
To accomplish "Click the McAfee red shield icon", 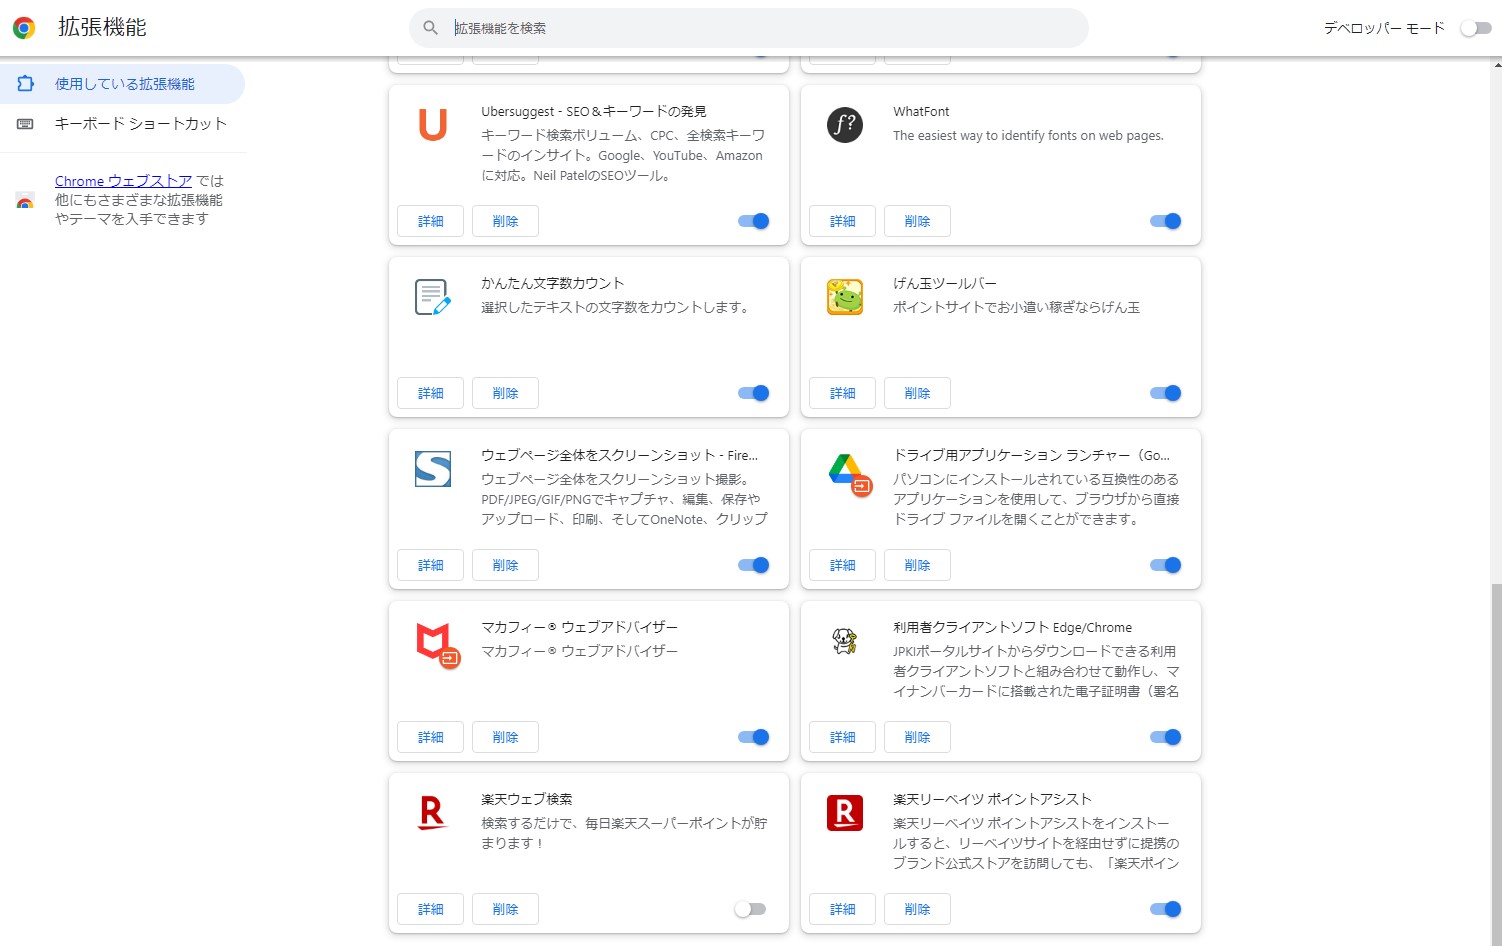I will (x=437, y=645).
